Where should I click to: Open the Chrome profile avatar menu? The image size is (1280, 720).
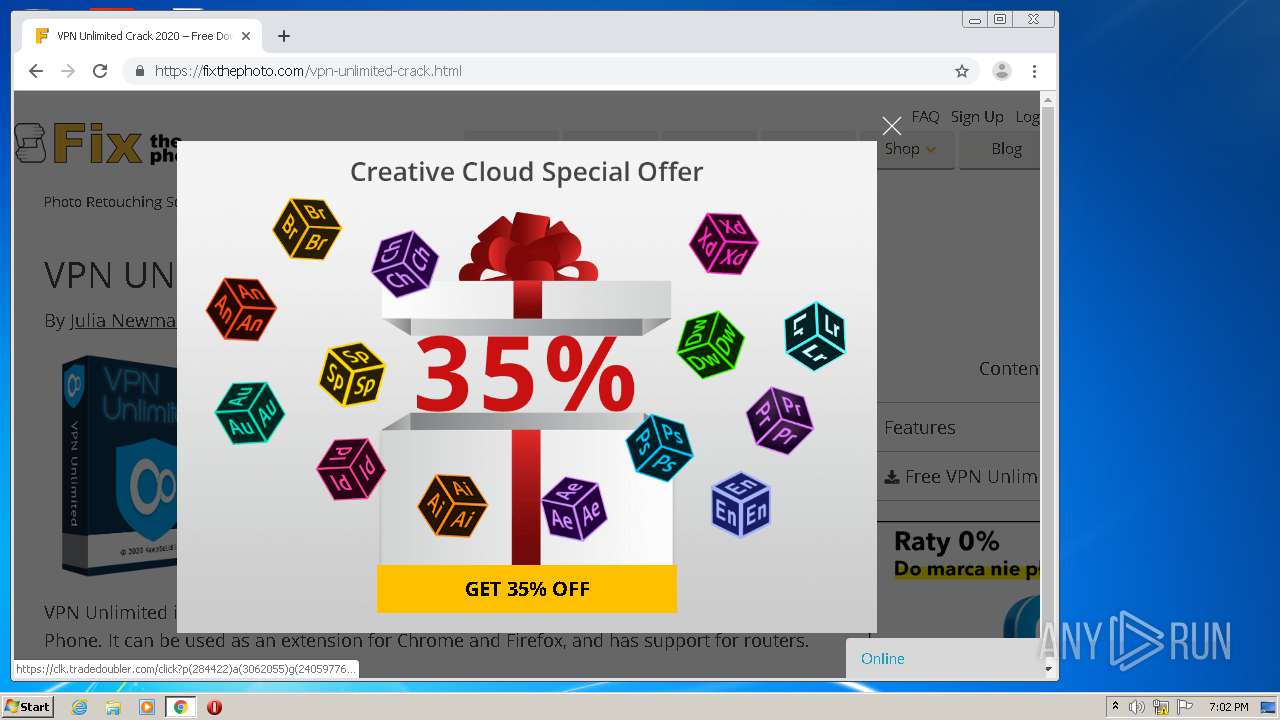(x=1001, y=71)
